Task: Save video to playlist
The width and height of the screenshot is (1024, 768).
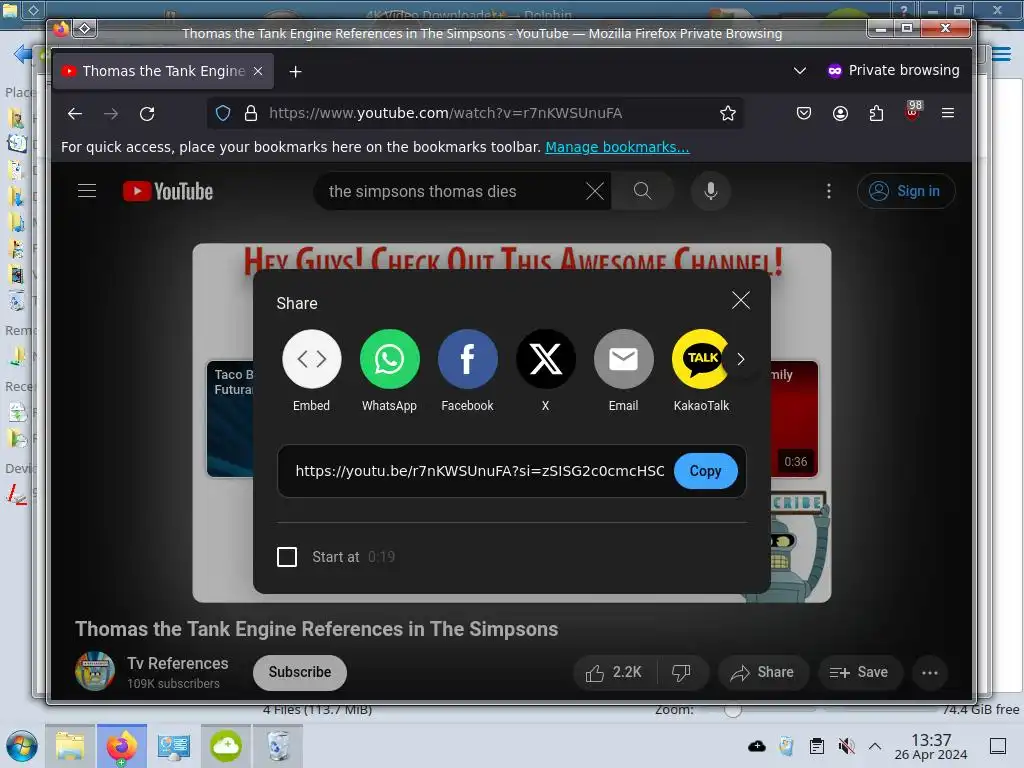Action: point(859,673)
